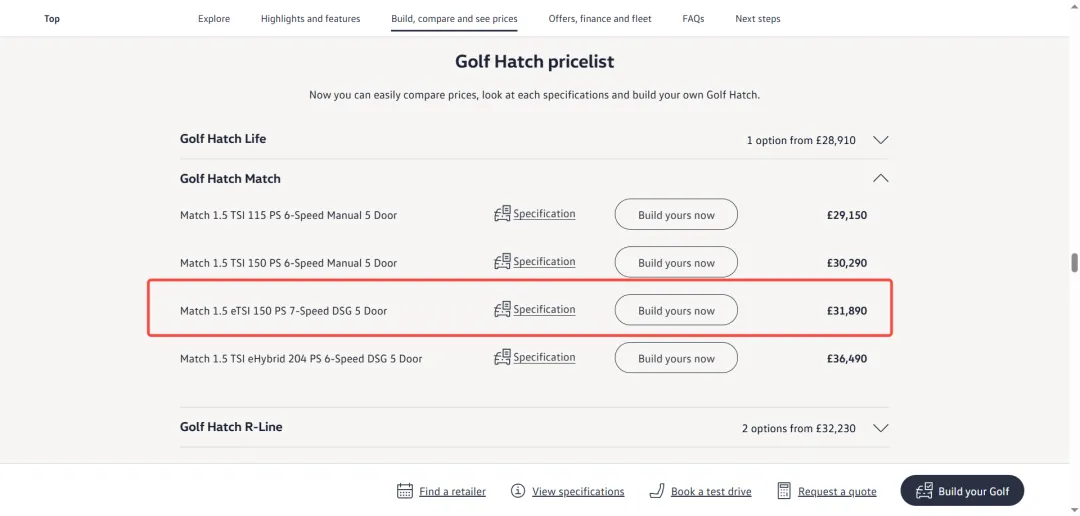1080x516 pixels.
Task: Switch to Offers, finance and fleet tab
Action: pyautogui.click(x=599, y=19)
